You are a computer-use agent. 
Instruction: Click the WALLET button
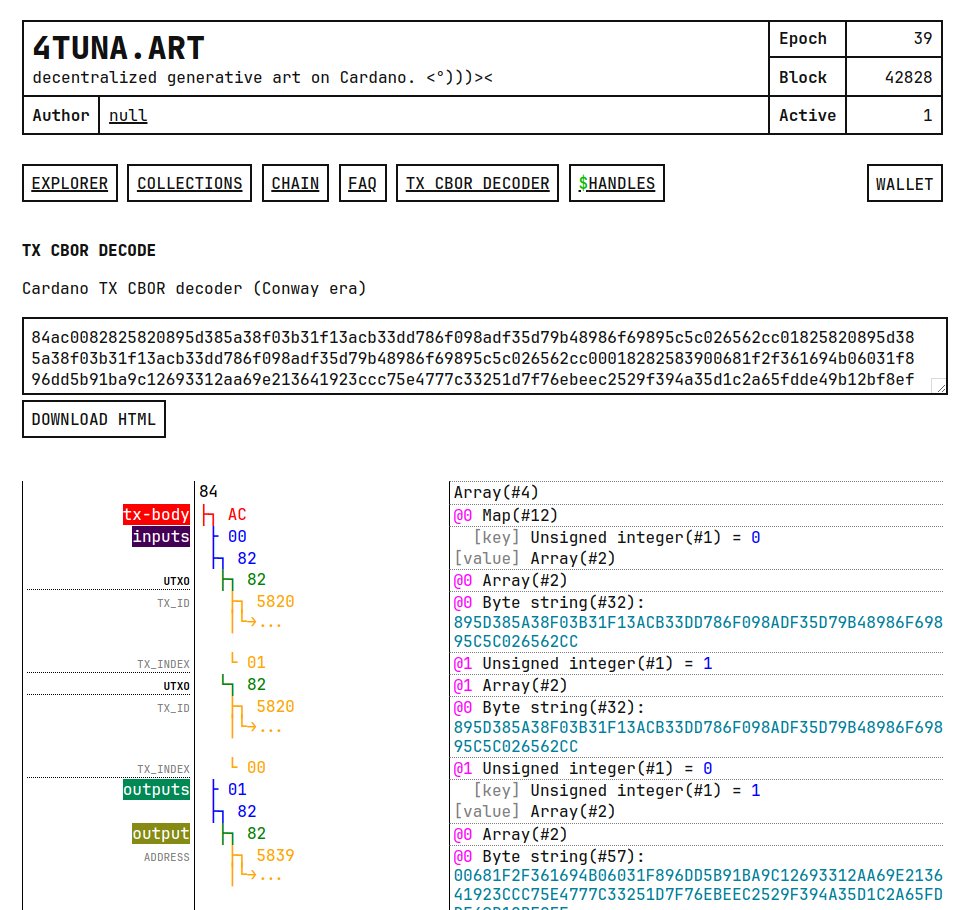pos(905,183)
